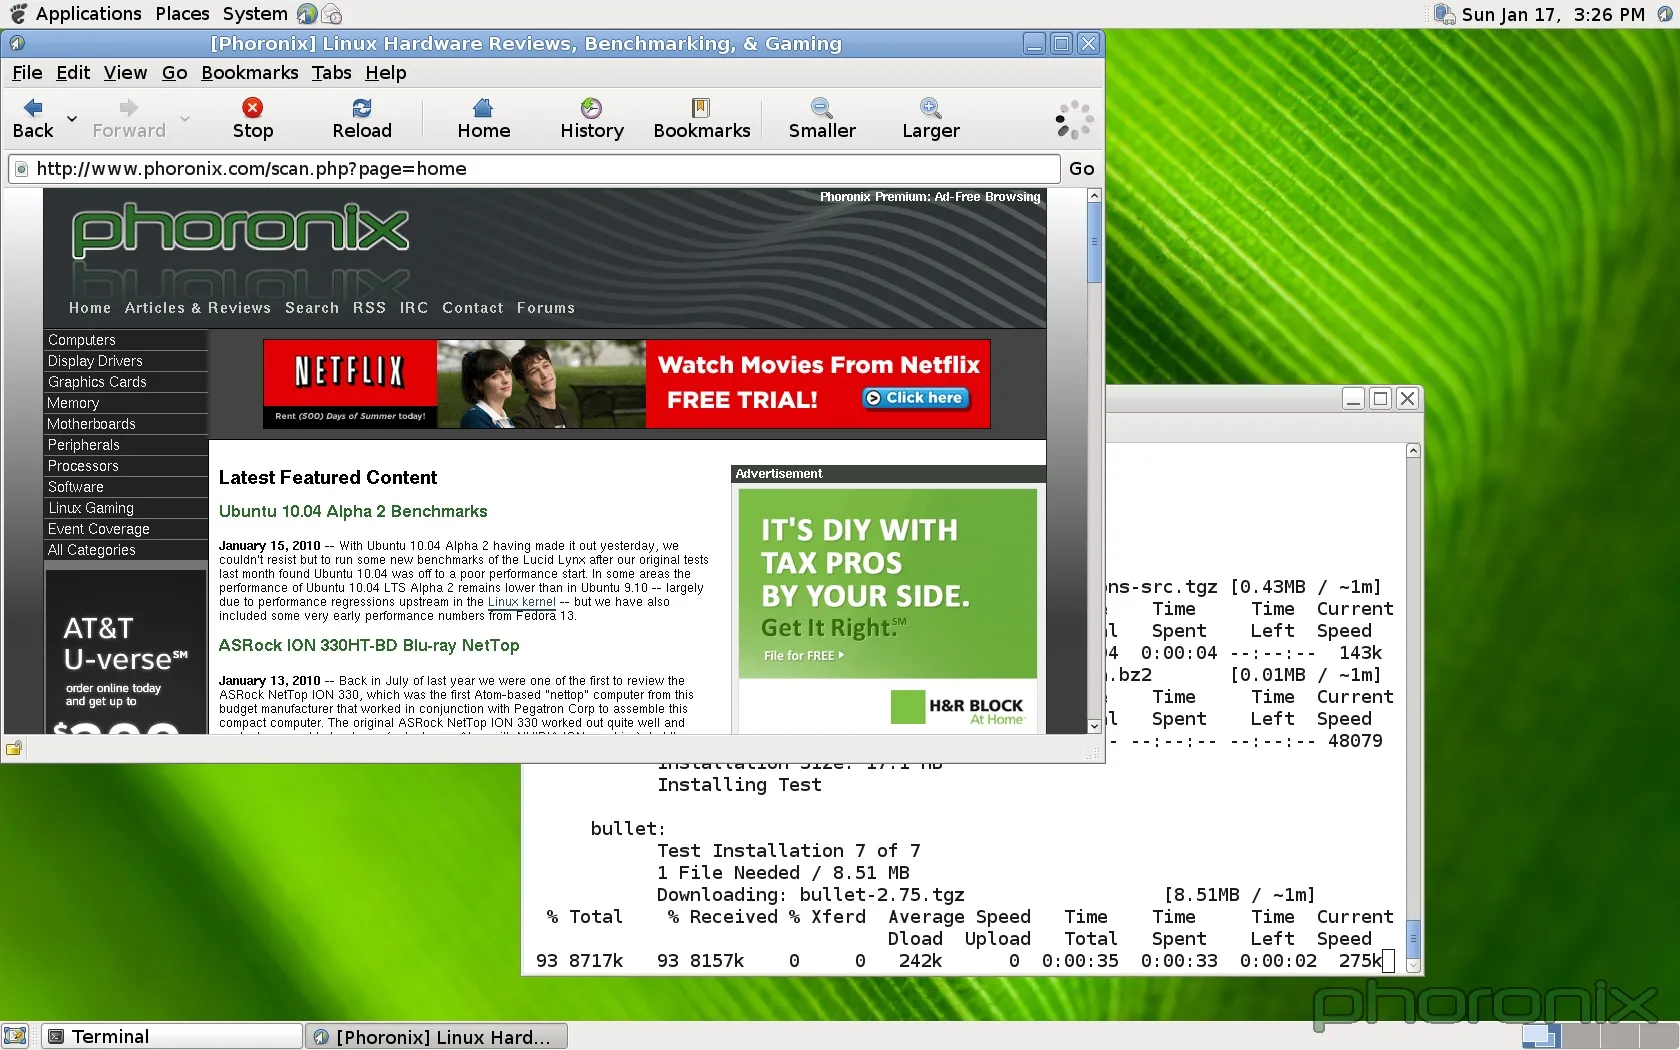Open the History toolbar button

click(592, 118)
